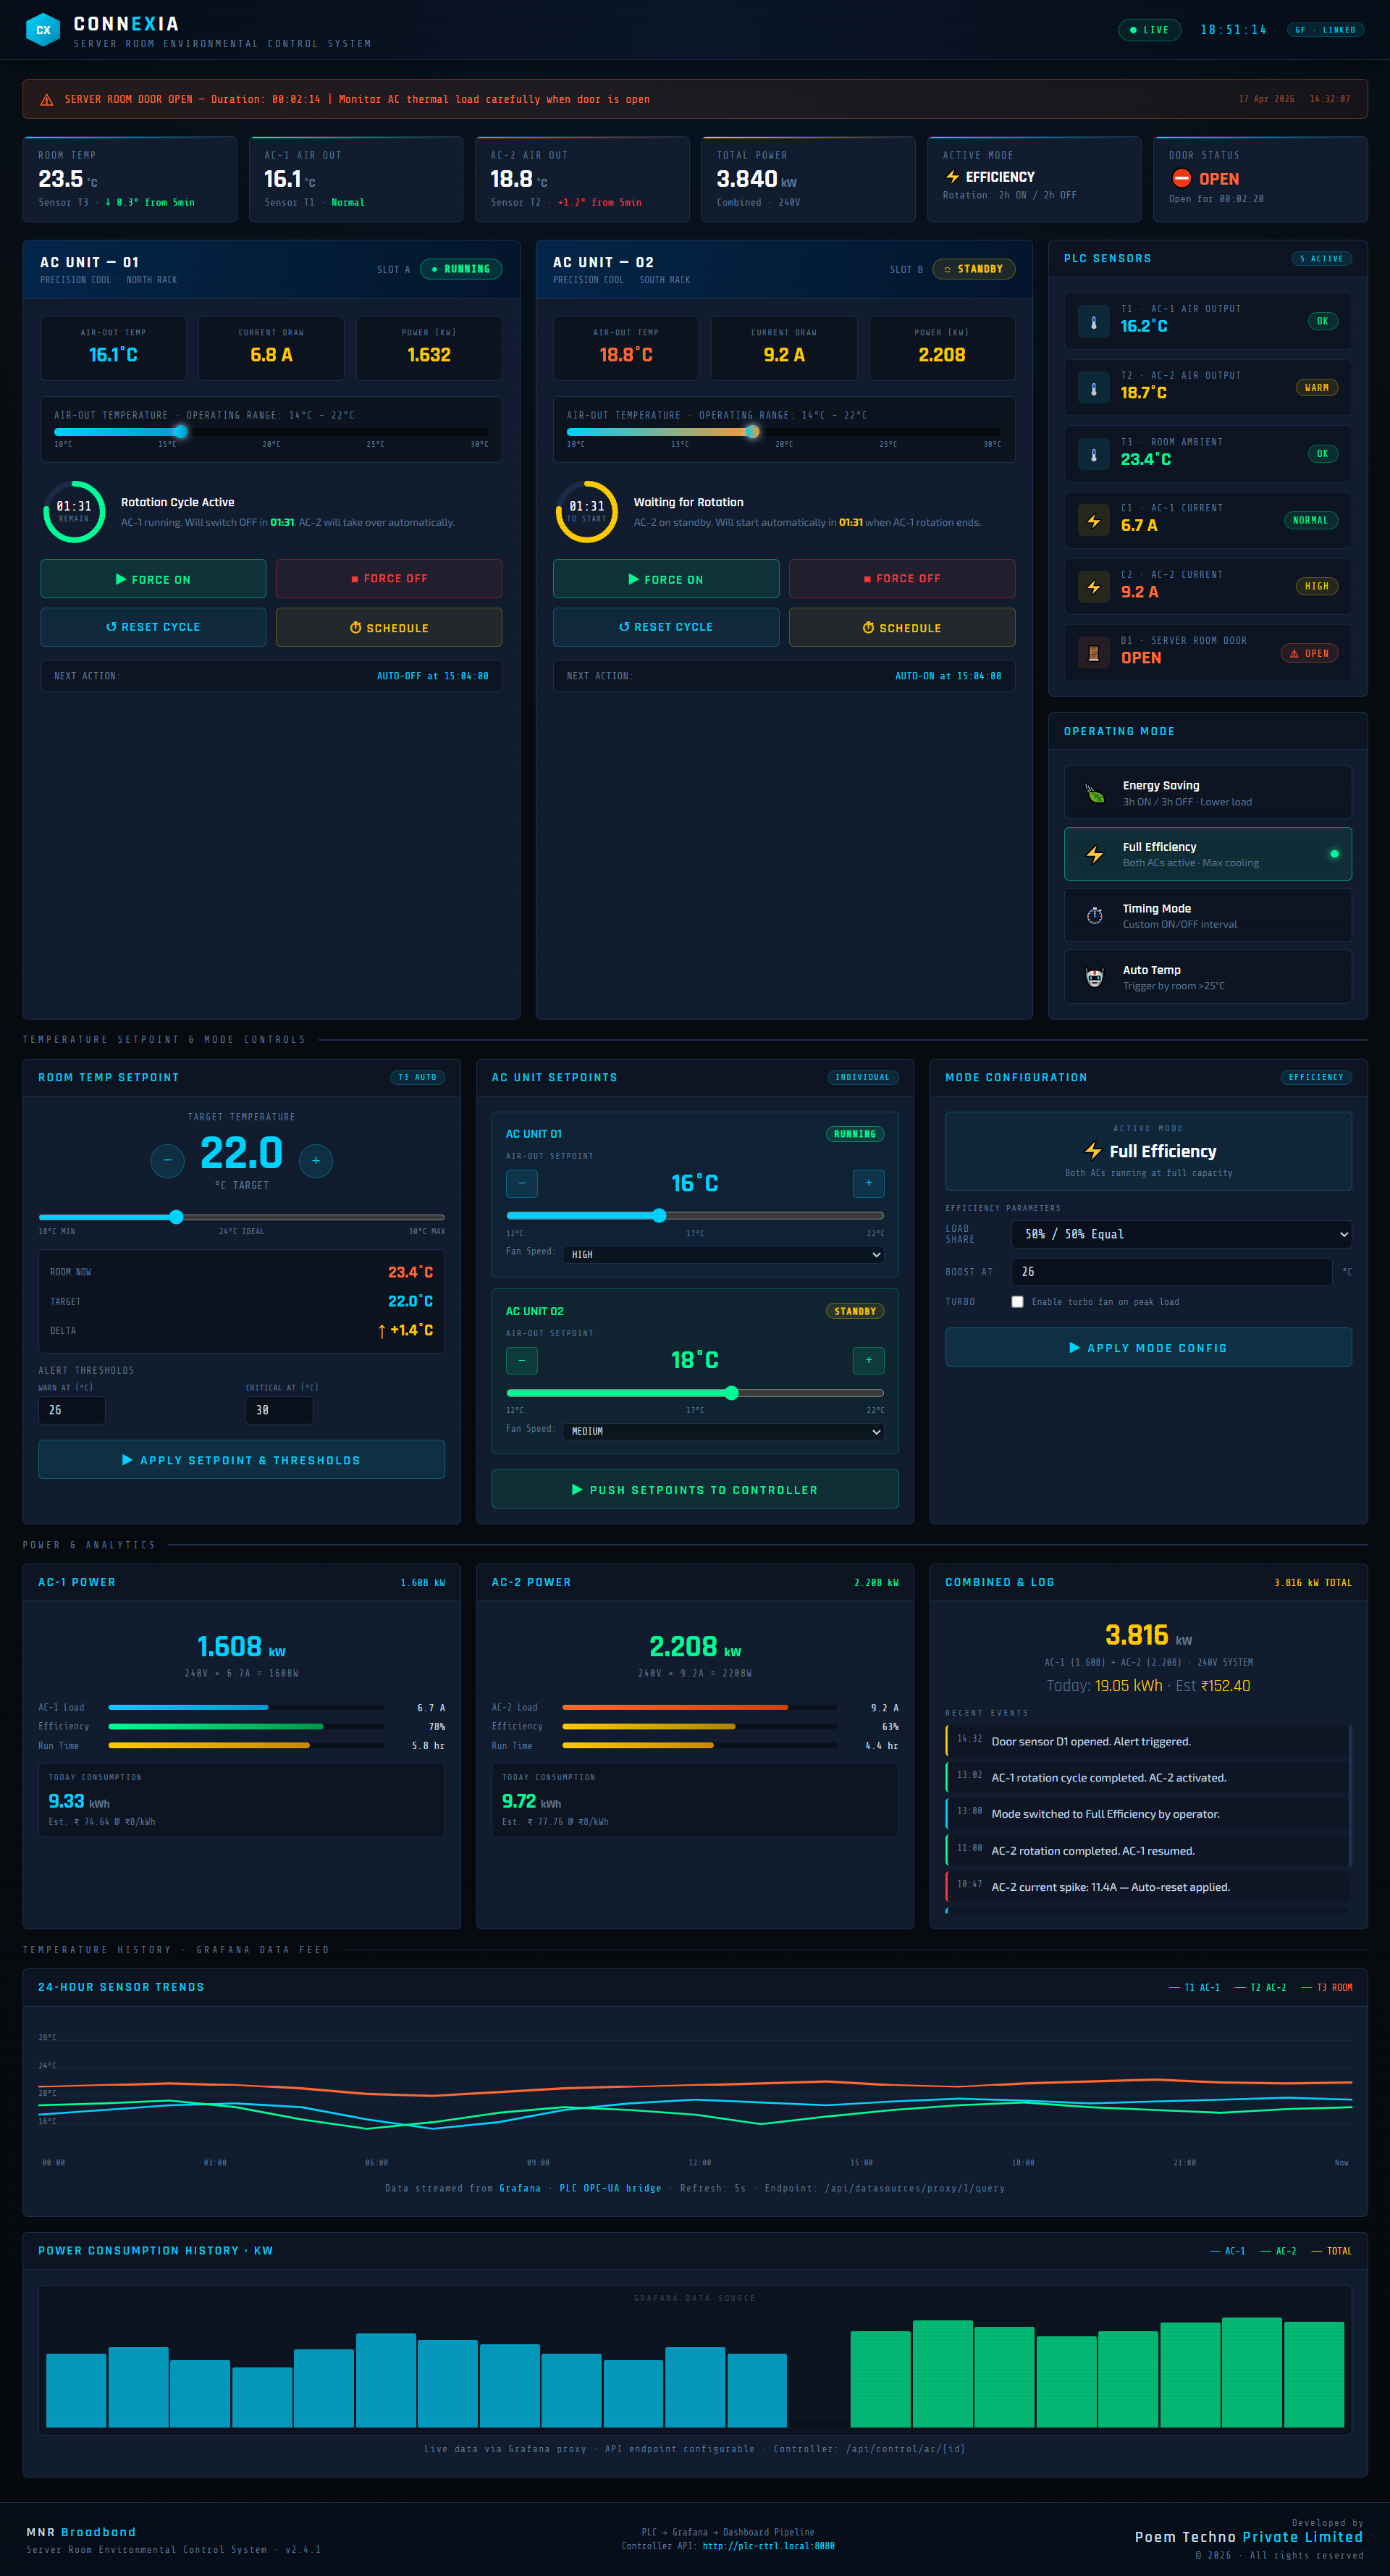Image resolution: width=1390 pixels, height=2576 pixels.
Task: Click Push Setpoints to Controller
Action: coord(694,1489)
